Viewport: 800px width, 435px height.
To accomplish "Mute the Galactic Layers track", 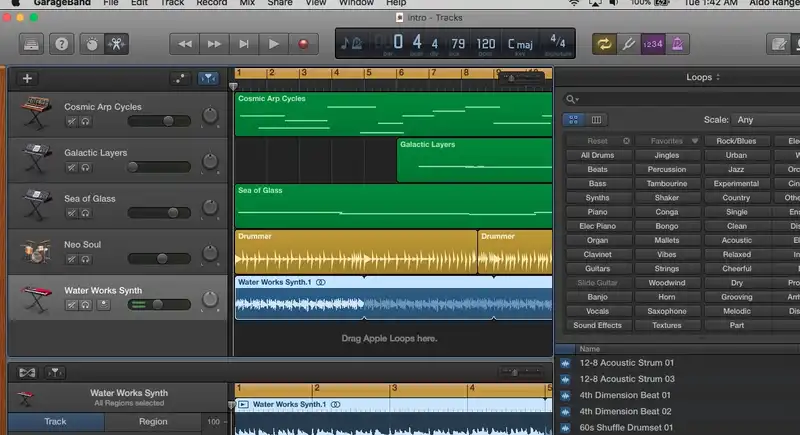I will coord(72,167).
